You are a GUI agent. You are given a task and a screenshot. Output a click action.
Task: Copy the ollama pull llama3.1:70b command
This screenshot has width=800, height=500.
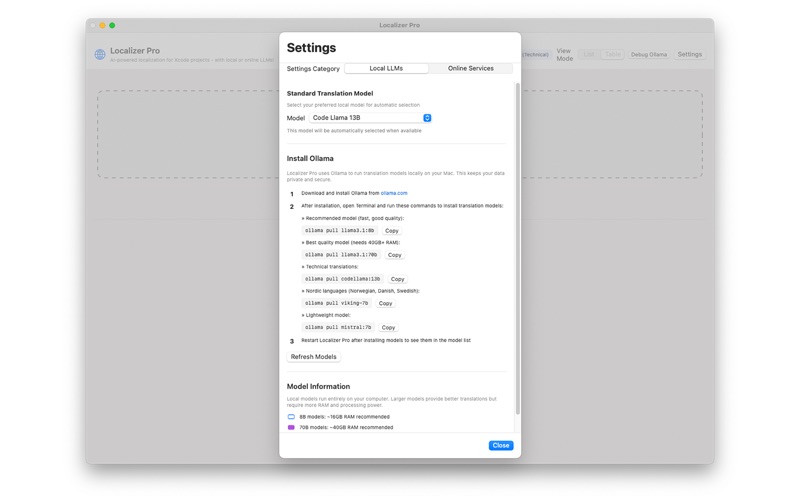pyautogui.click(x=394, y=255)
